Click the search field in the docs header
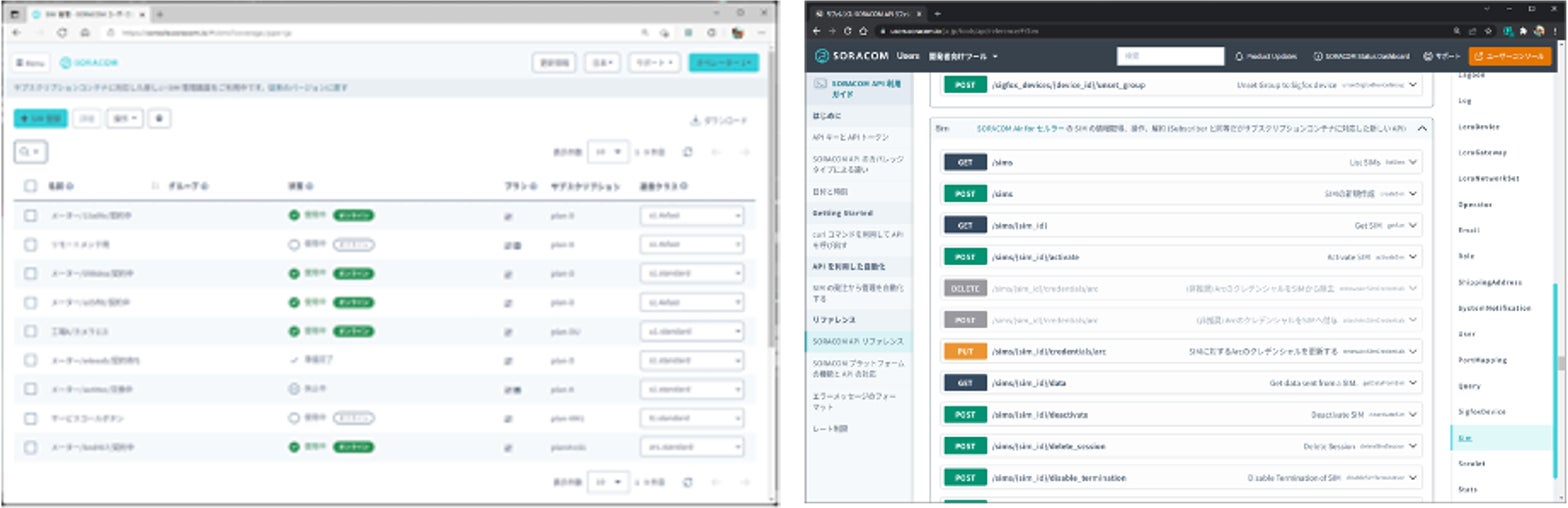 (1169, 56)
